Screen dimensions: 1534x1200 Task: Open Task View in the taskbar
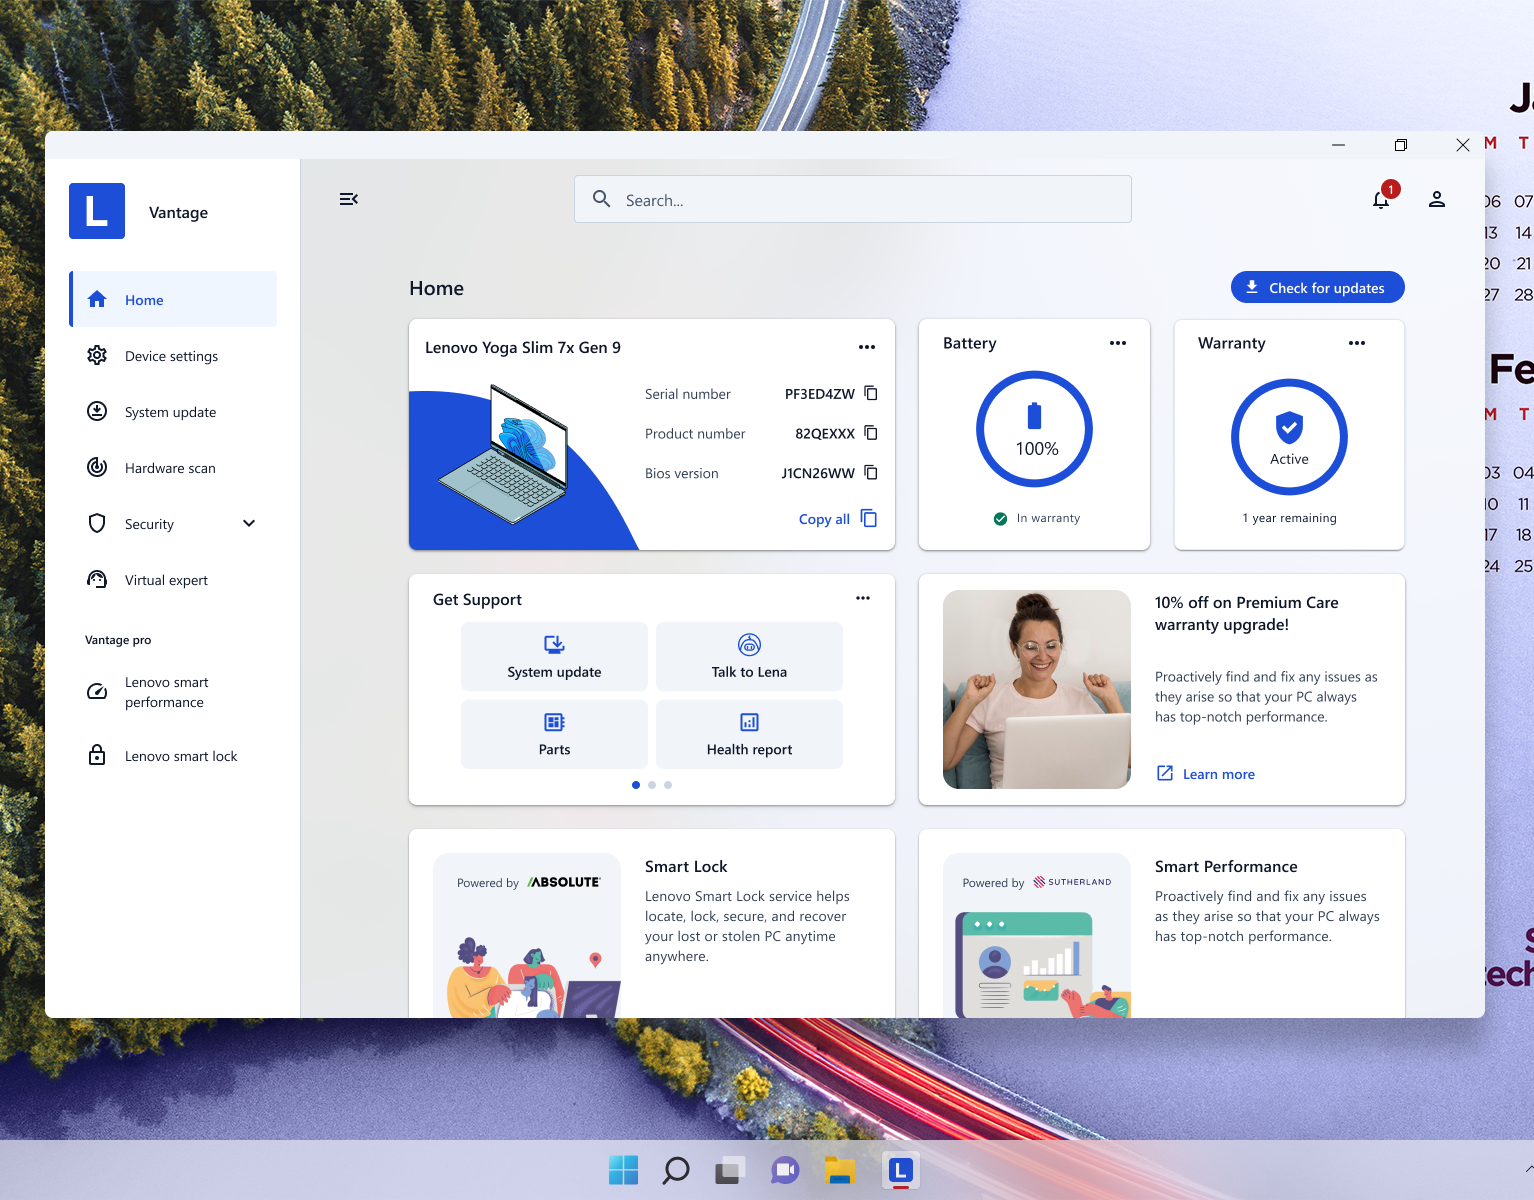coord(730,1170)
